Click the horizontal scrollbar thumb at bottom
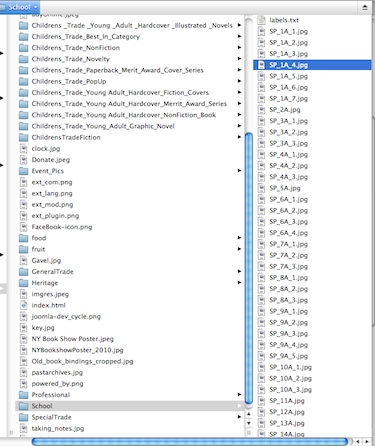This screenshot has width=375, height=446. pyautogui.click(x=190, y=442)
